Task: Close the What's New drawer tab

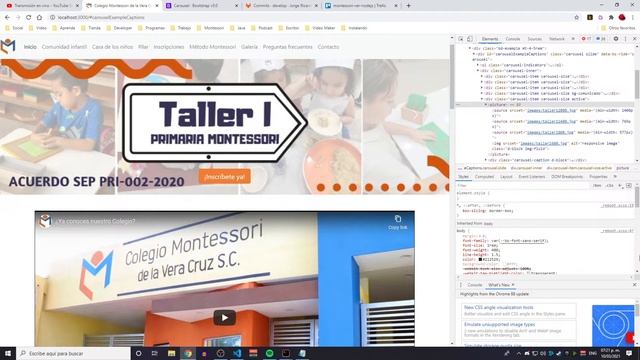Action: point(513,285)
